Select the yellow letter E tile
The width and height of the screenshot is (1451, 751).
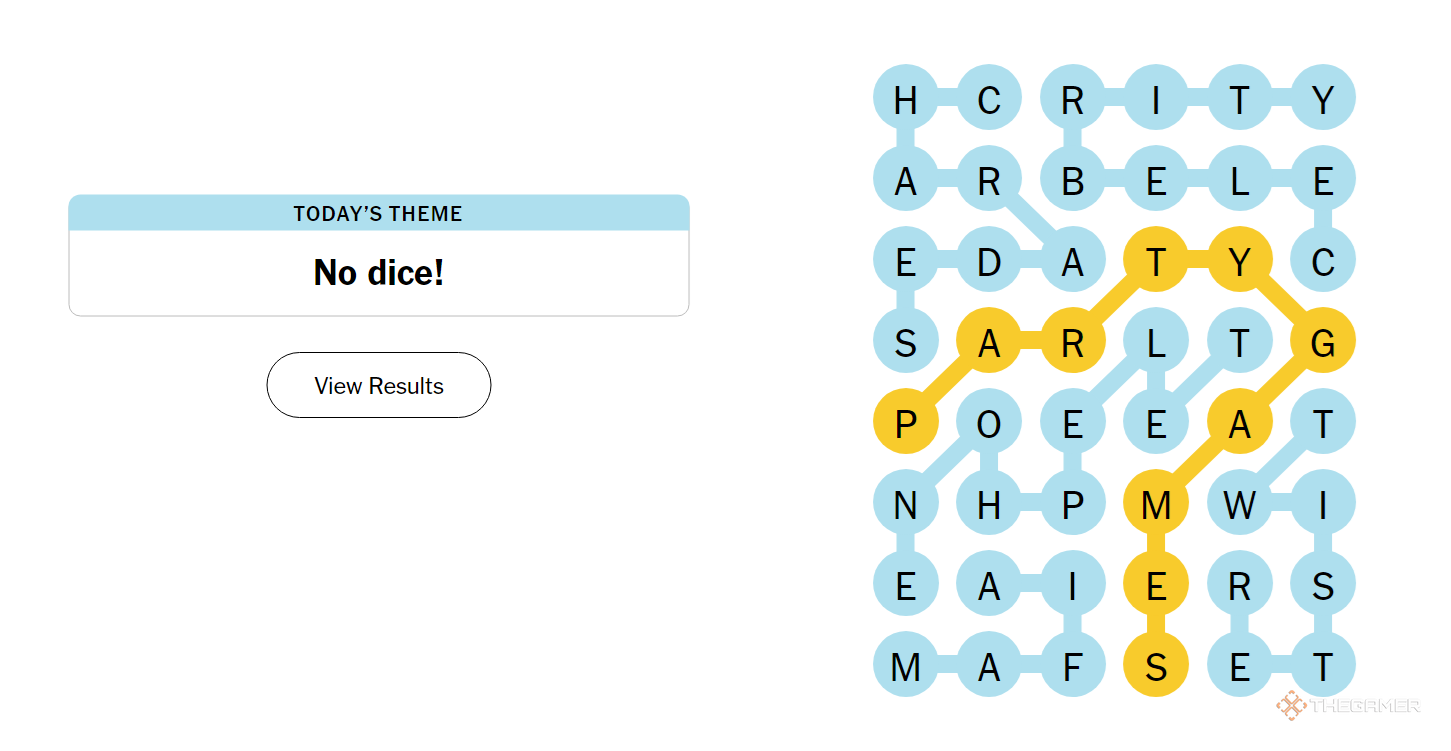1156,585
